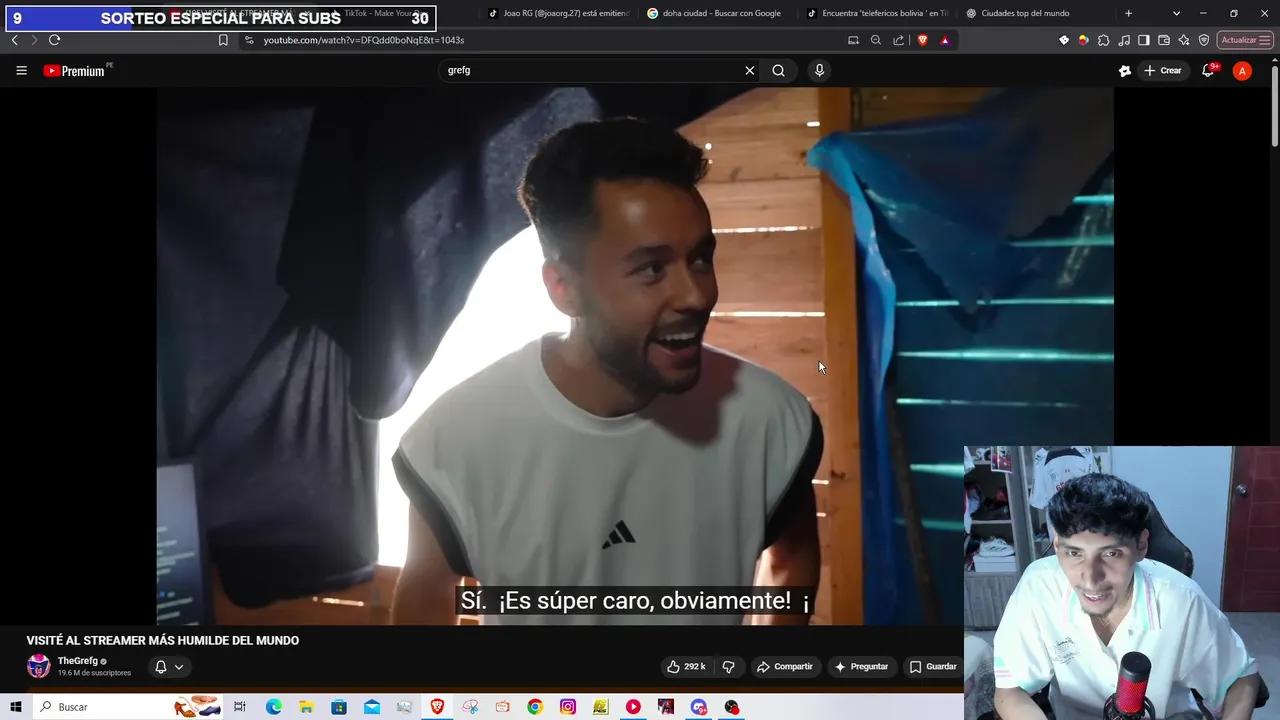Start voice search with the microphone
The height and width of the screenshot is (720, 1280).
coord(819,71)
